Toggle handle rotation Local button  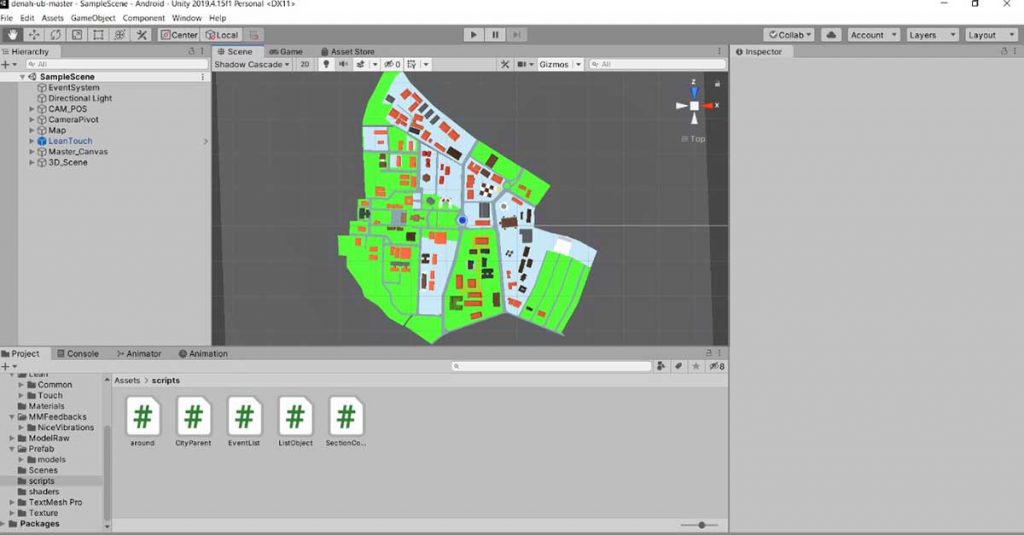pos(222,35)
